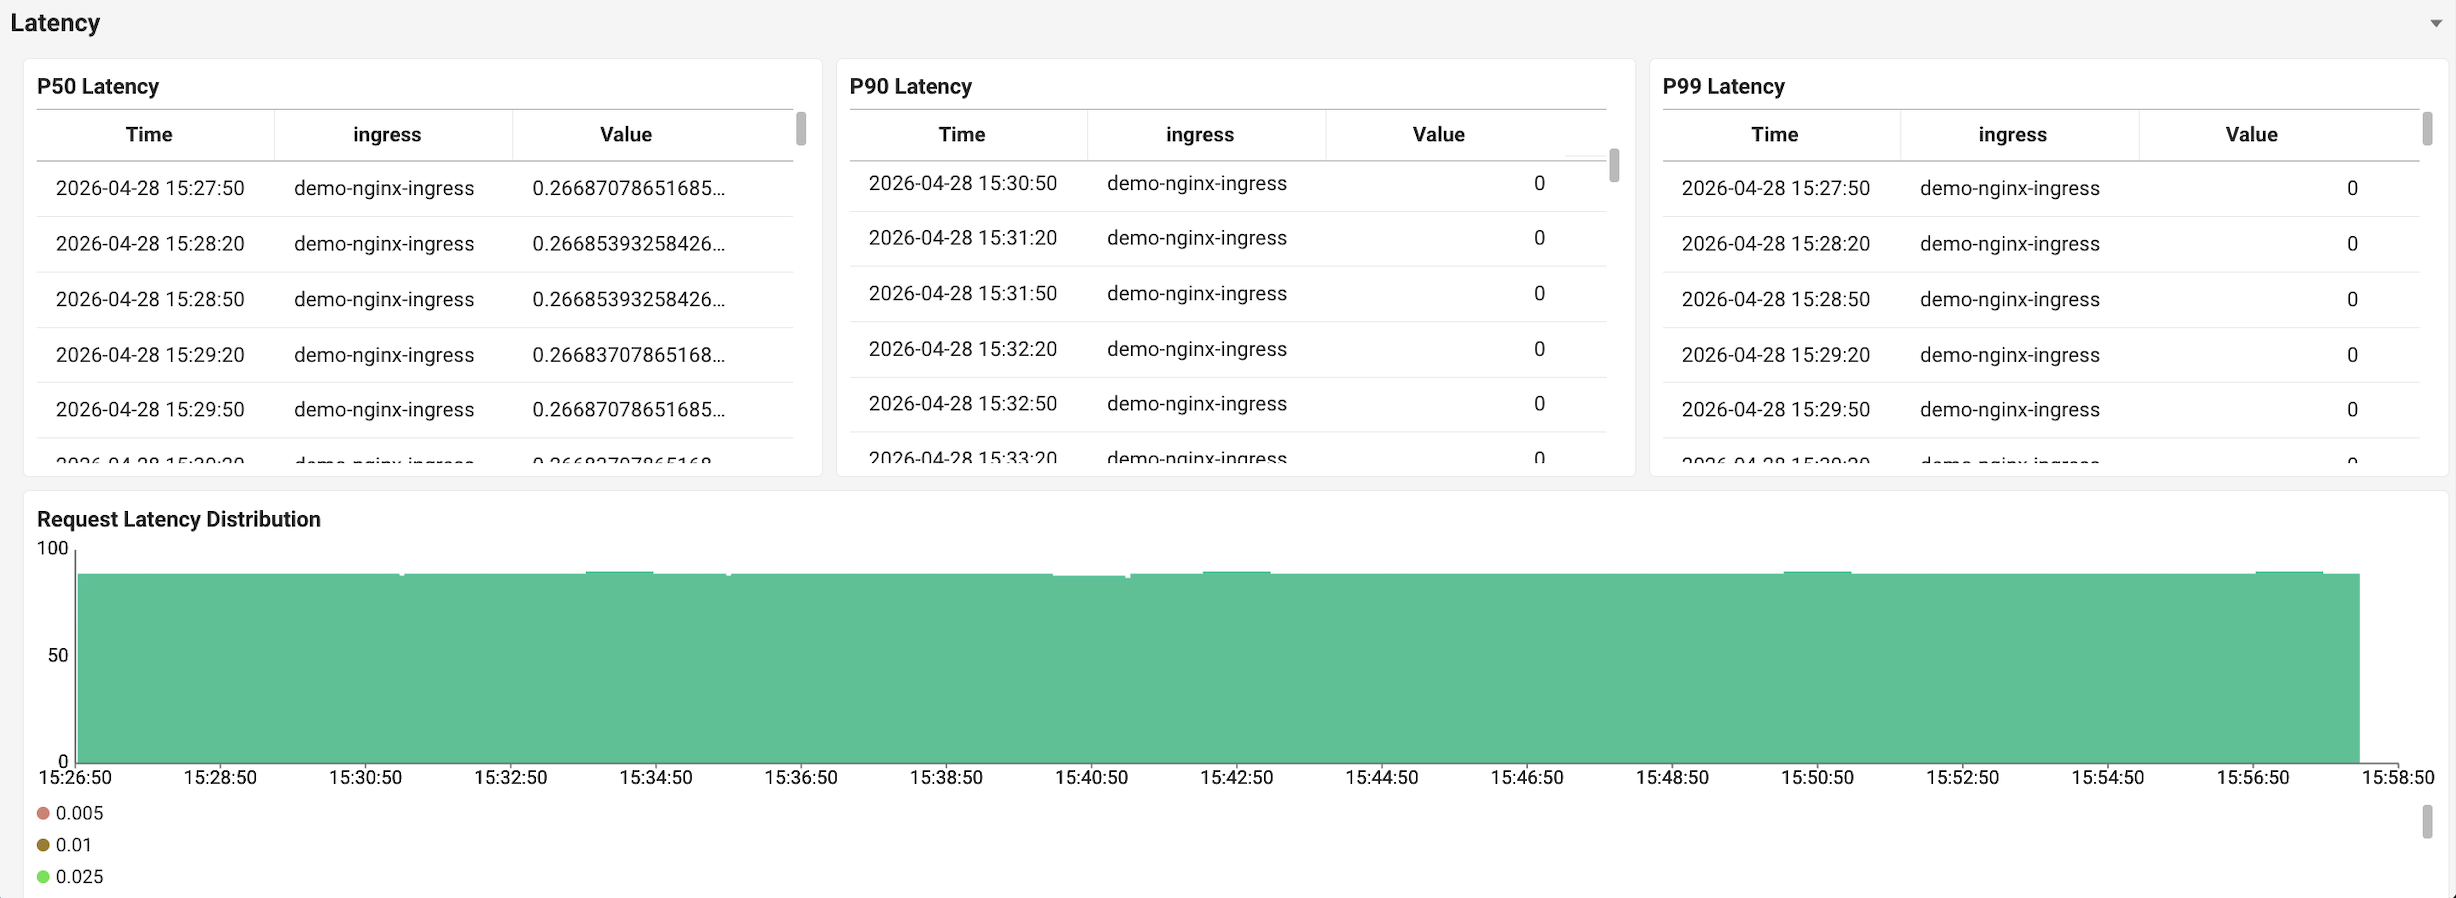
Task: Click the Latency section title
Action: tap(55, 23)
